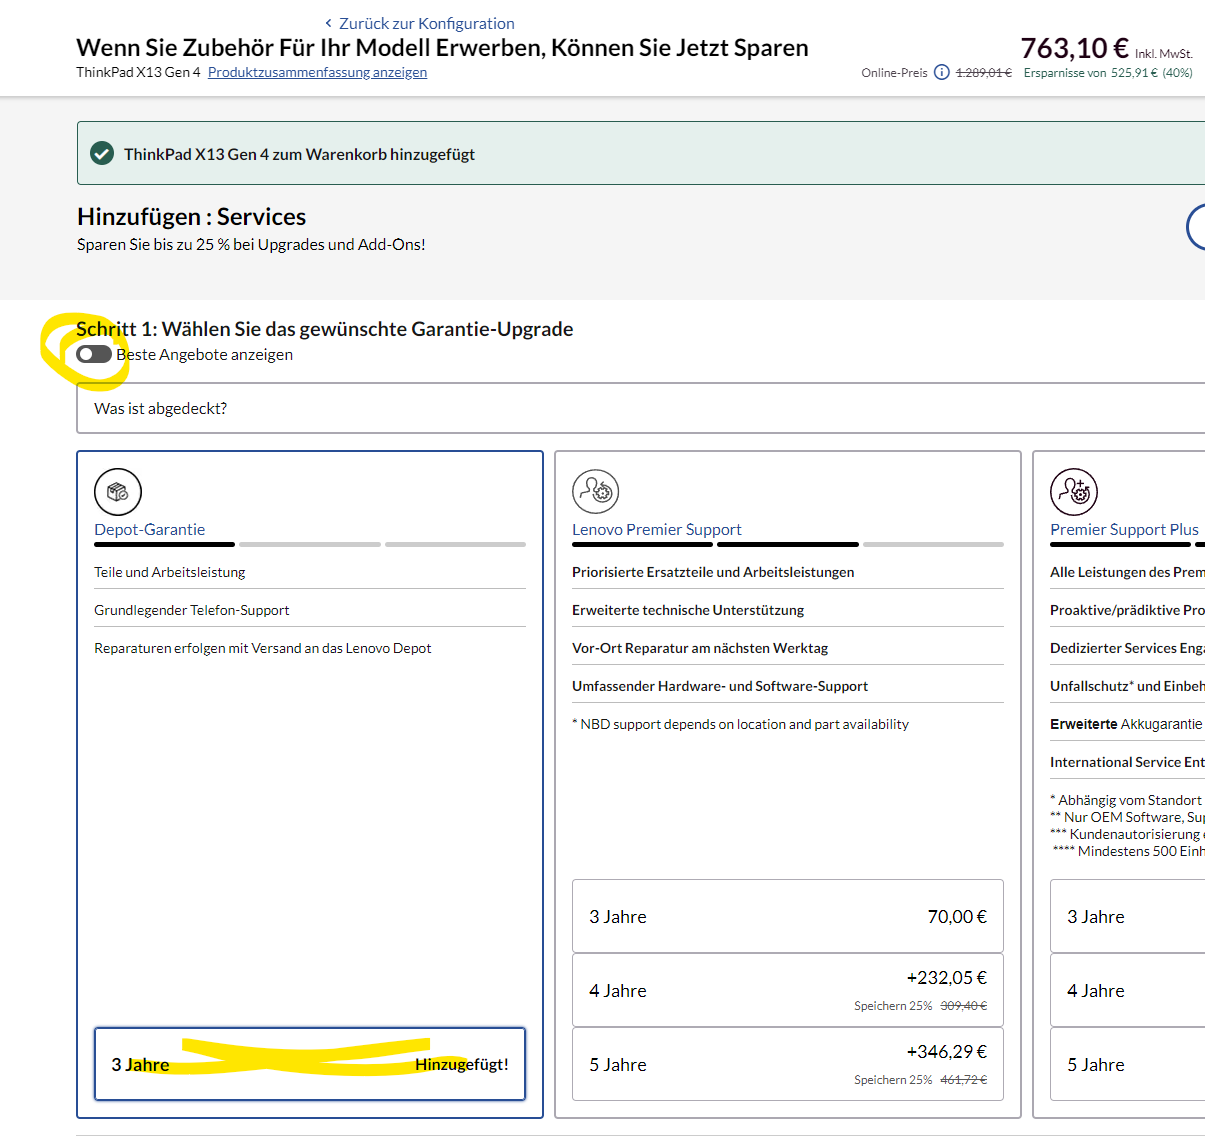Click the partially visible circular button beside Services
The image size is (1205, 1145).
tap(1196, 227)
